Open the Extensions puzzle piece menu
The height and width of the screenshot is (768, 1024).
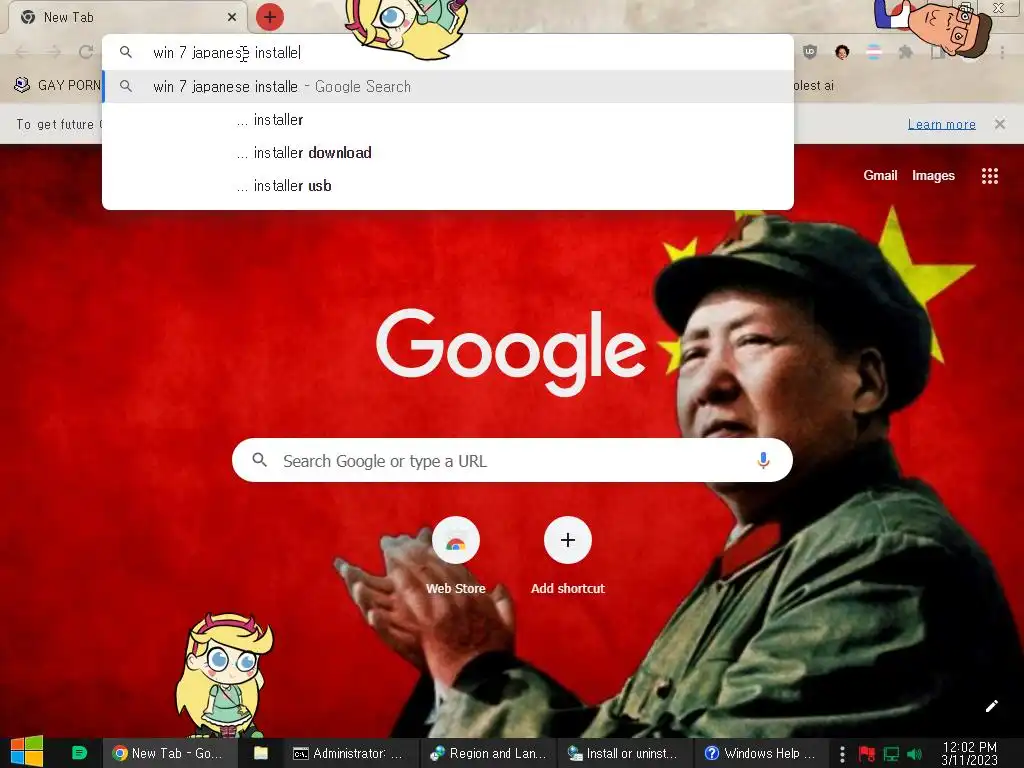[905, 52]
